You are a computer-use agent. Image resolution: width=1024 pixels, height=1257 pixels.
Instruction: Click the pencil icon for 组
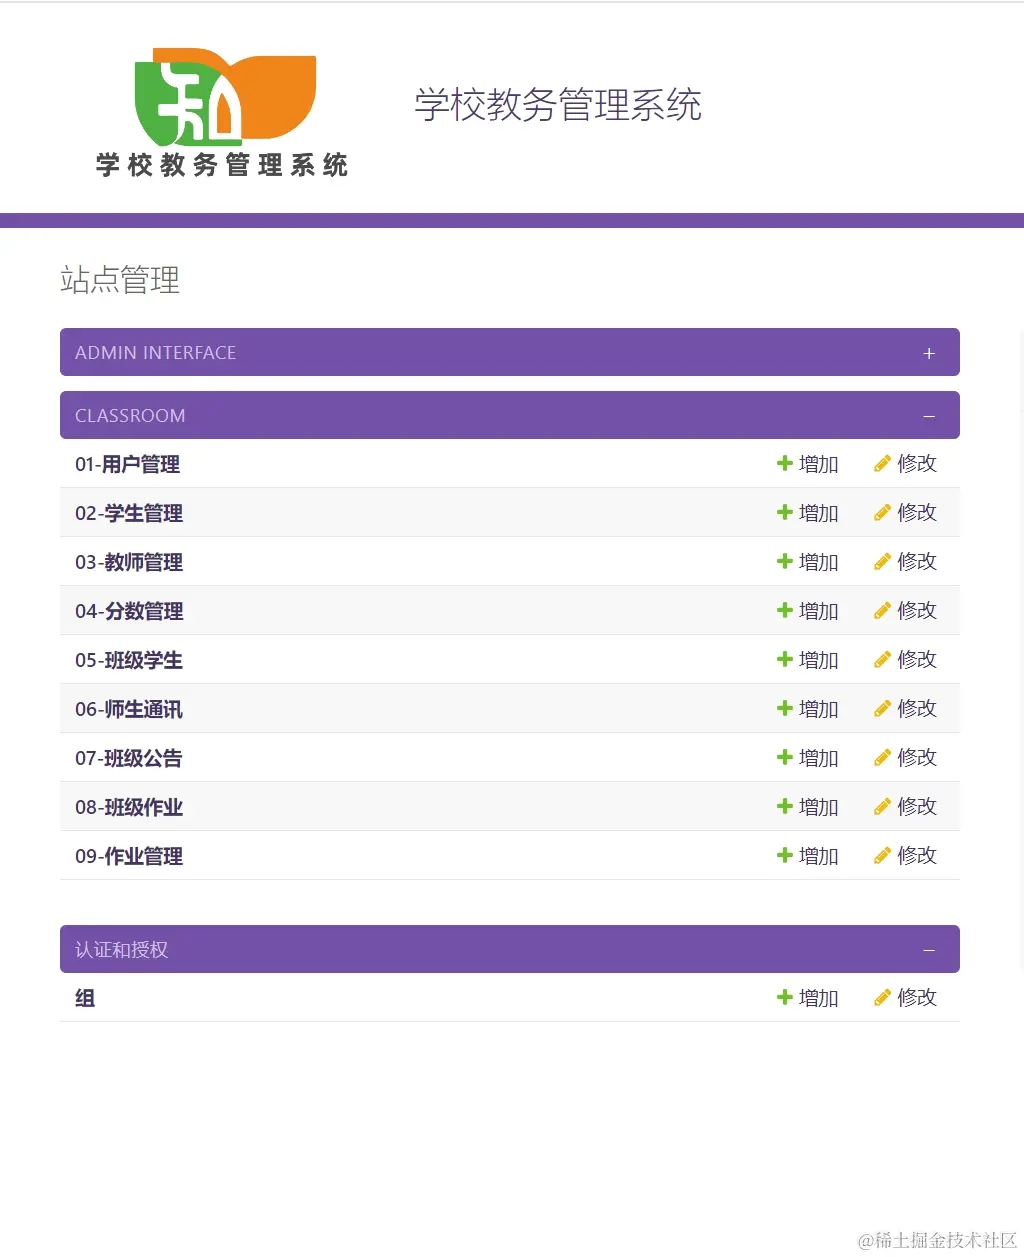coord(882,997)
